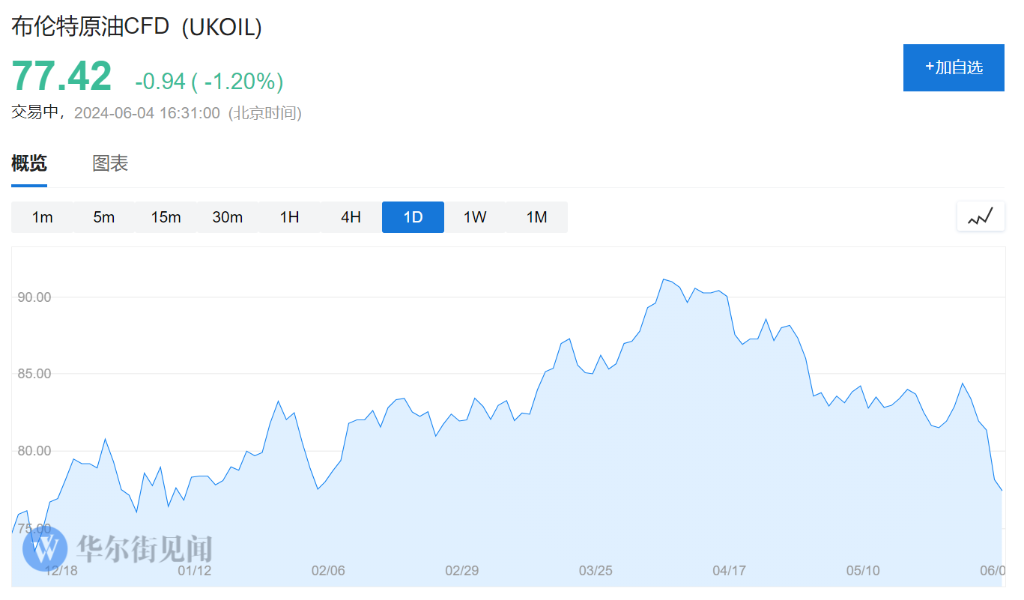
Task: Add UKOIL via the 加自选 button
Action: click(953, 67)
